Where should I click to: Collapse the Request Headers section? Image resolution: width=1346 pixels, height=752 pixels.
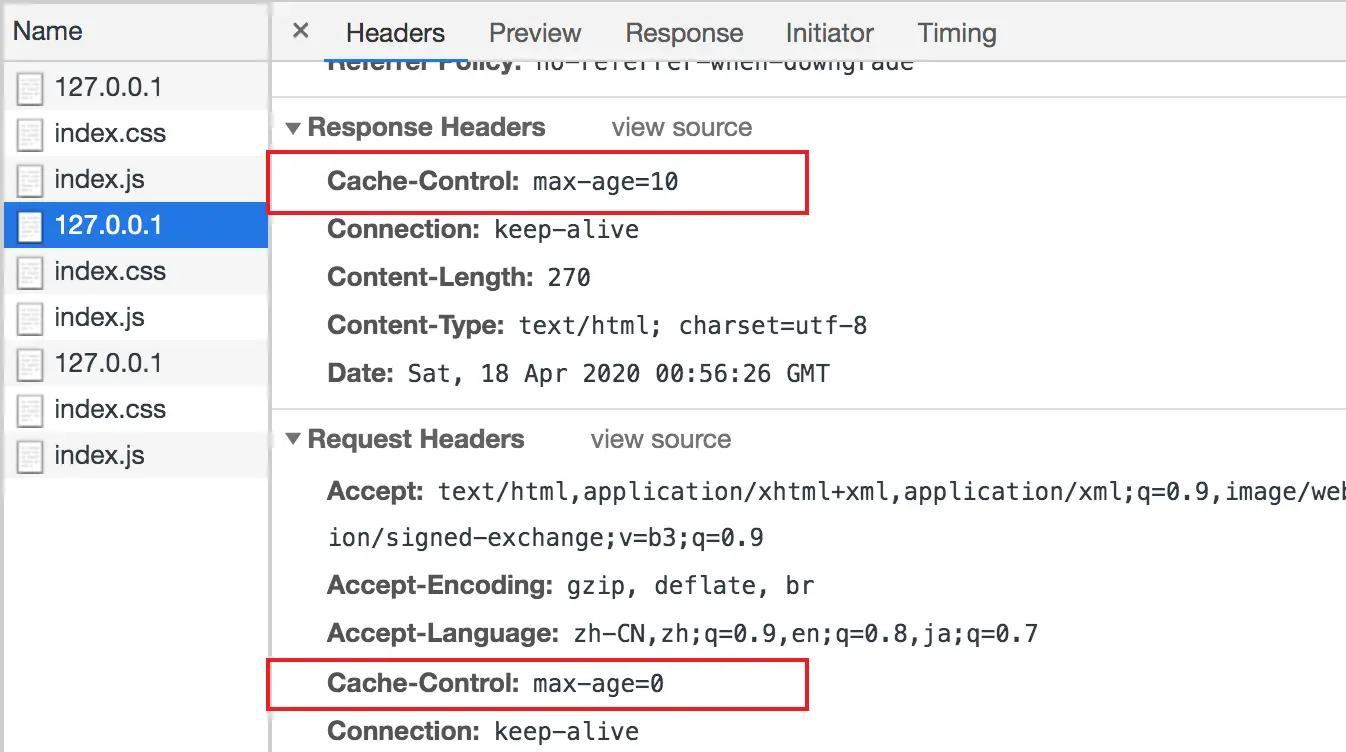pos(293,440)
